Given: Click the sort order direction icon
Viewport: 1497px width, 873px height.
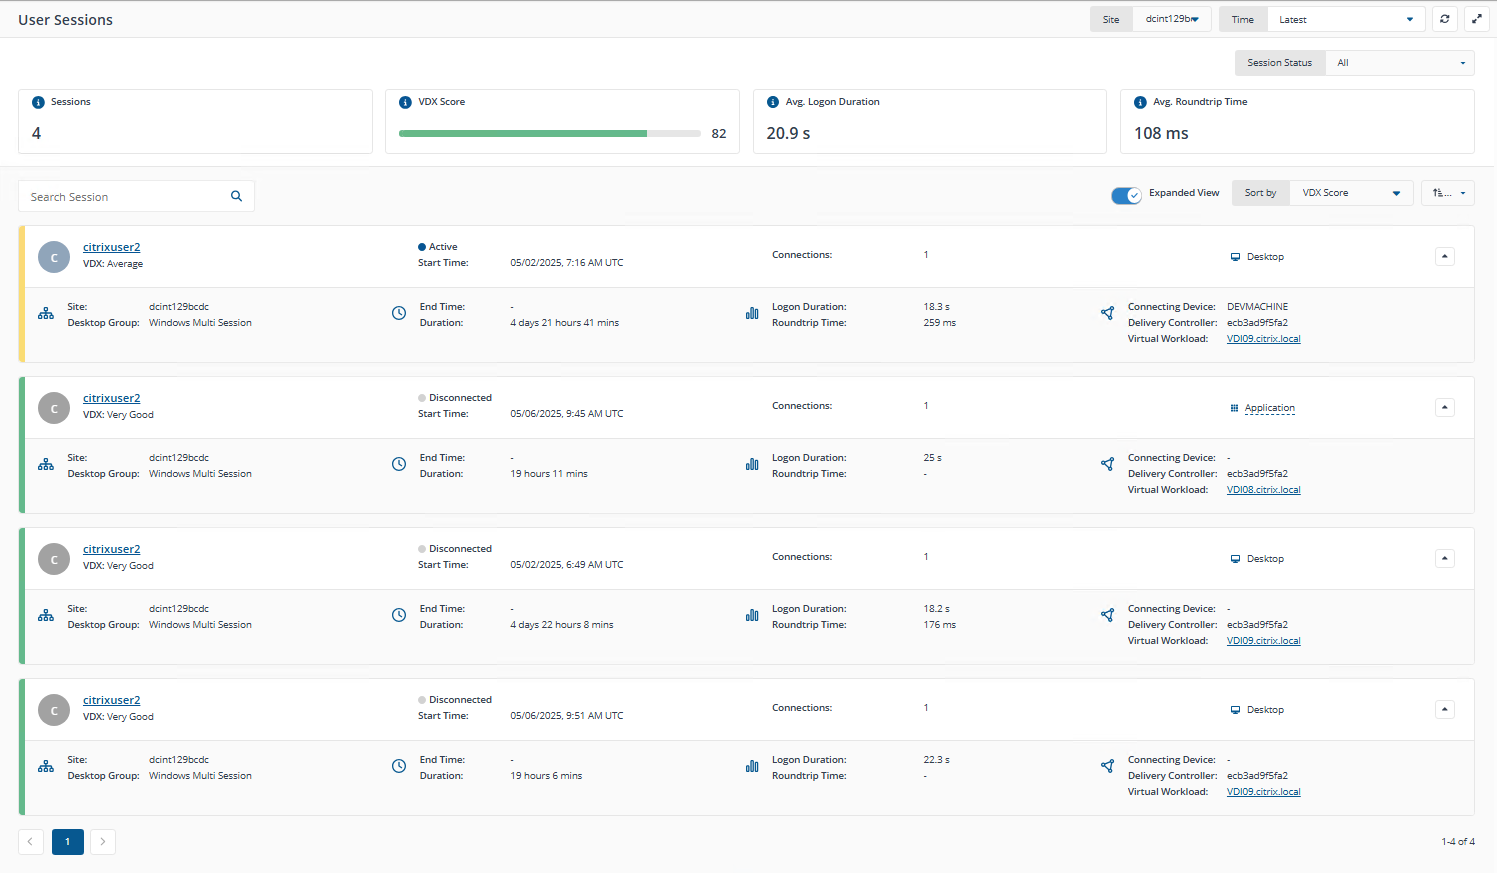Looking at the screenshot, I should (1447, 193).
